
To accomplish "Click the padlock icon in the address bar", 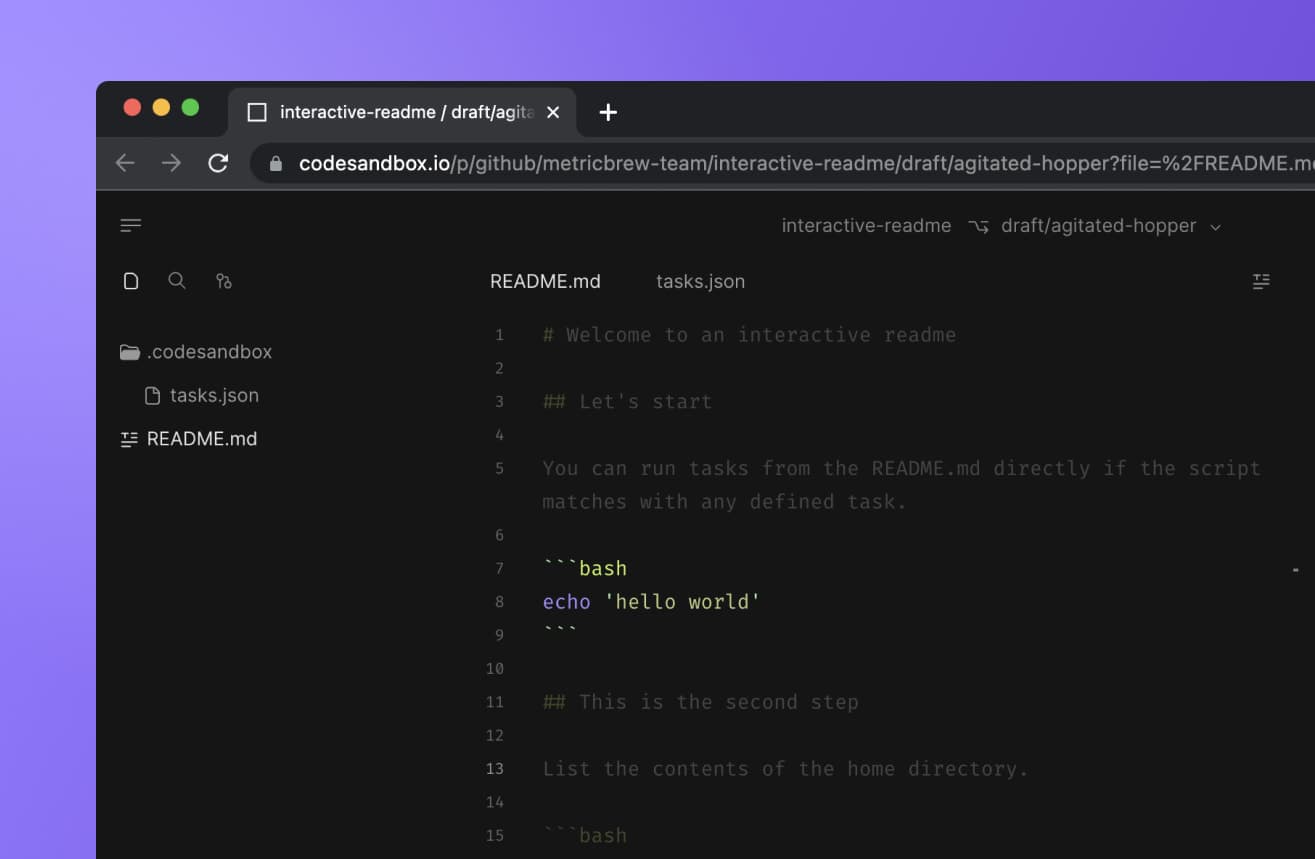I will click(x=276, y=163).
